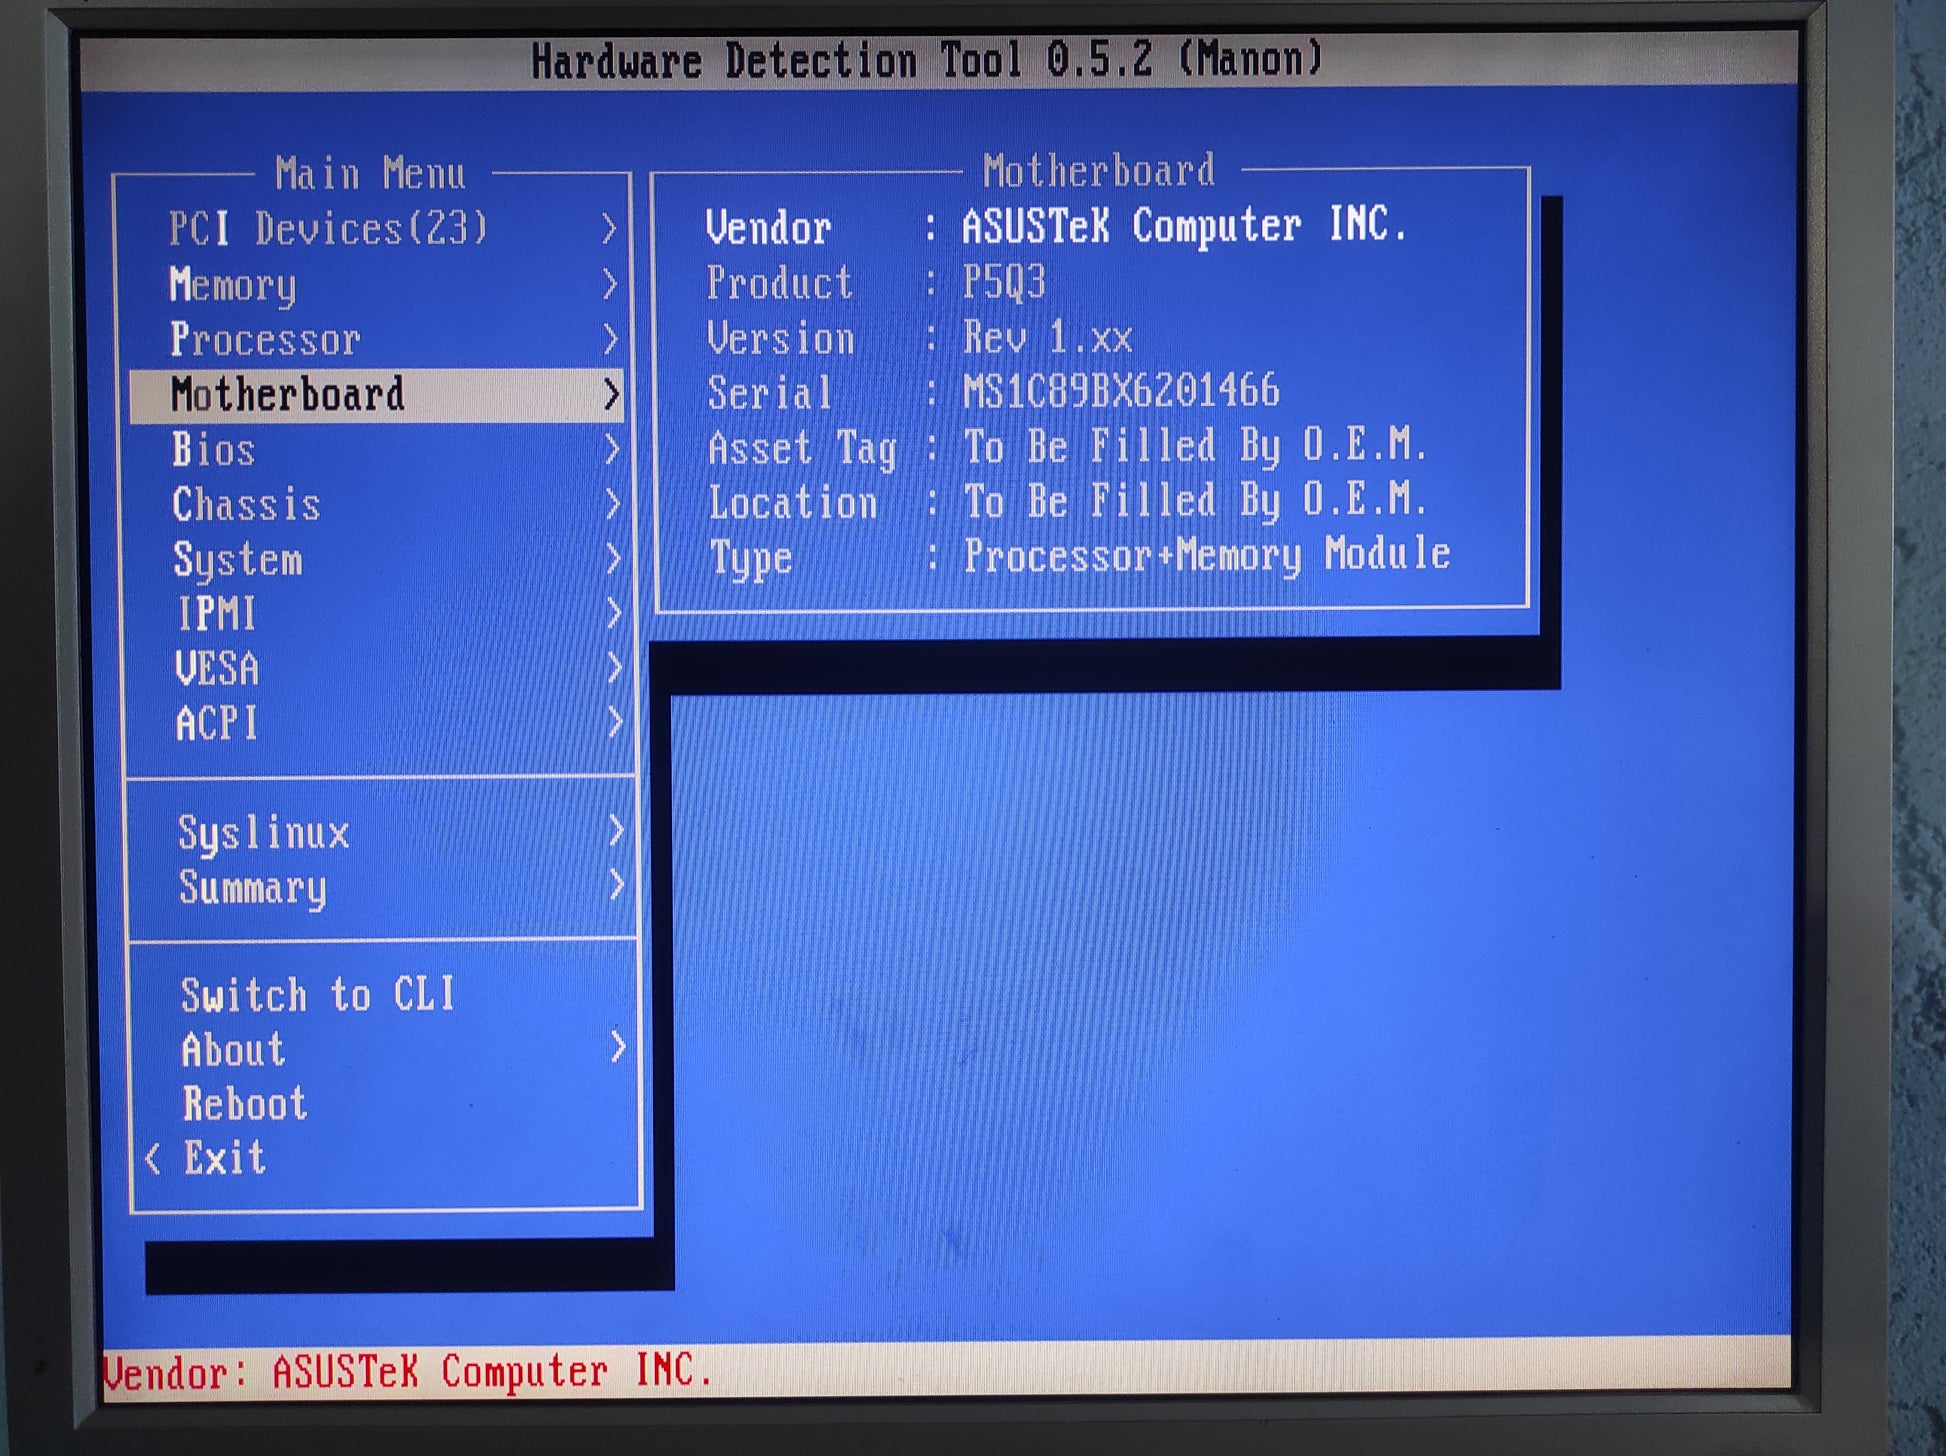The width and height of the screenshot is (1946, 1456).
Task: Open the System menu item
Action: (238, 559)
